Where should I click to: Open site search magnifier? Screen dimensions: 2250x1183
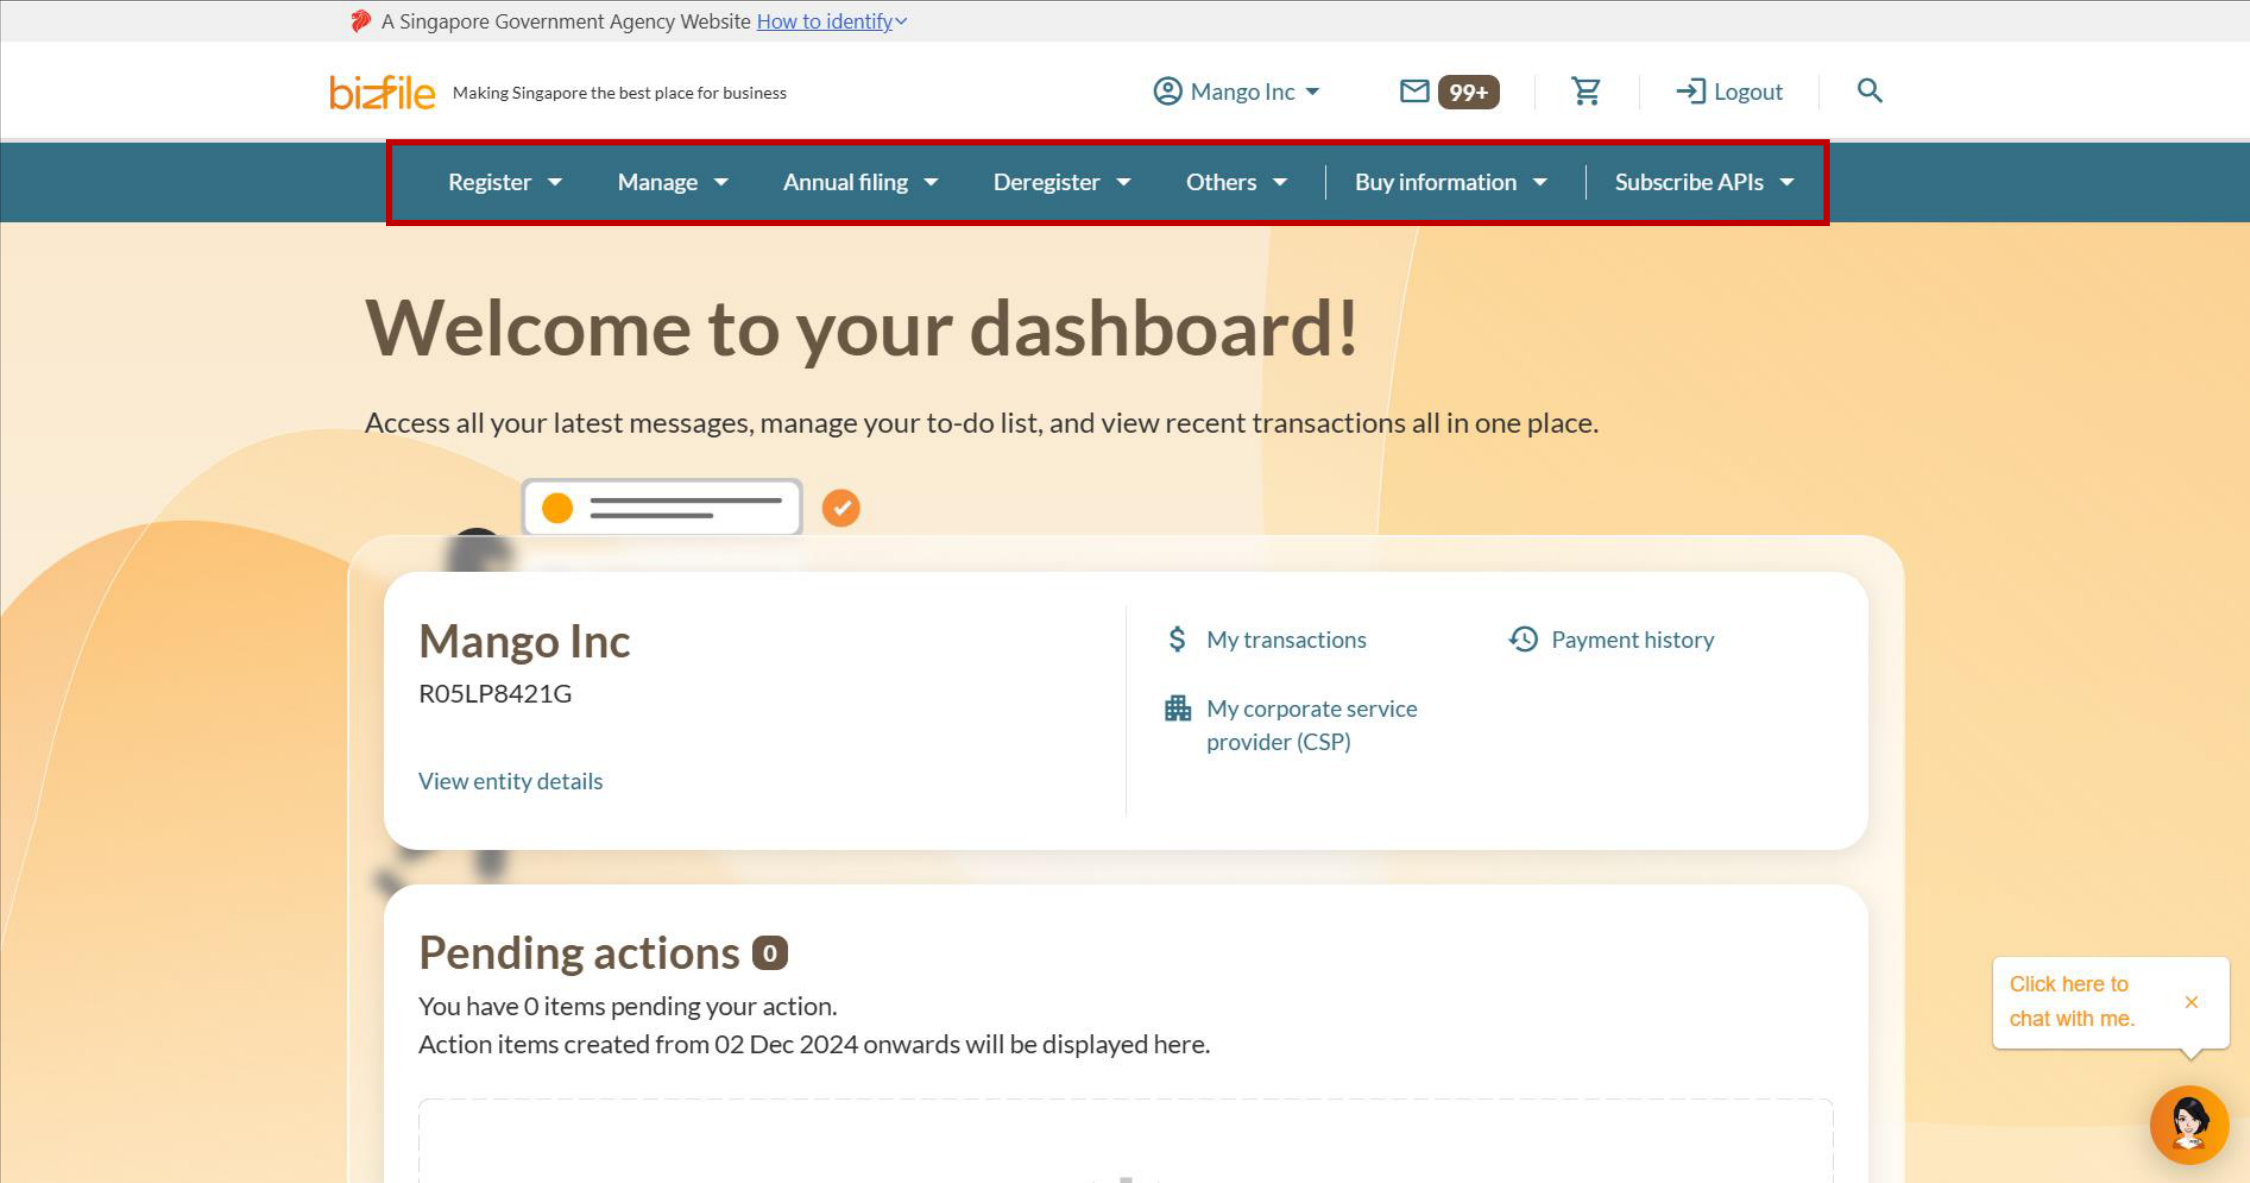(1869, 91)
